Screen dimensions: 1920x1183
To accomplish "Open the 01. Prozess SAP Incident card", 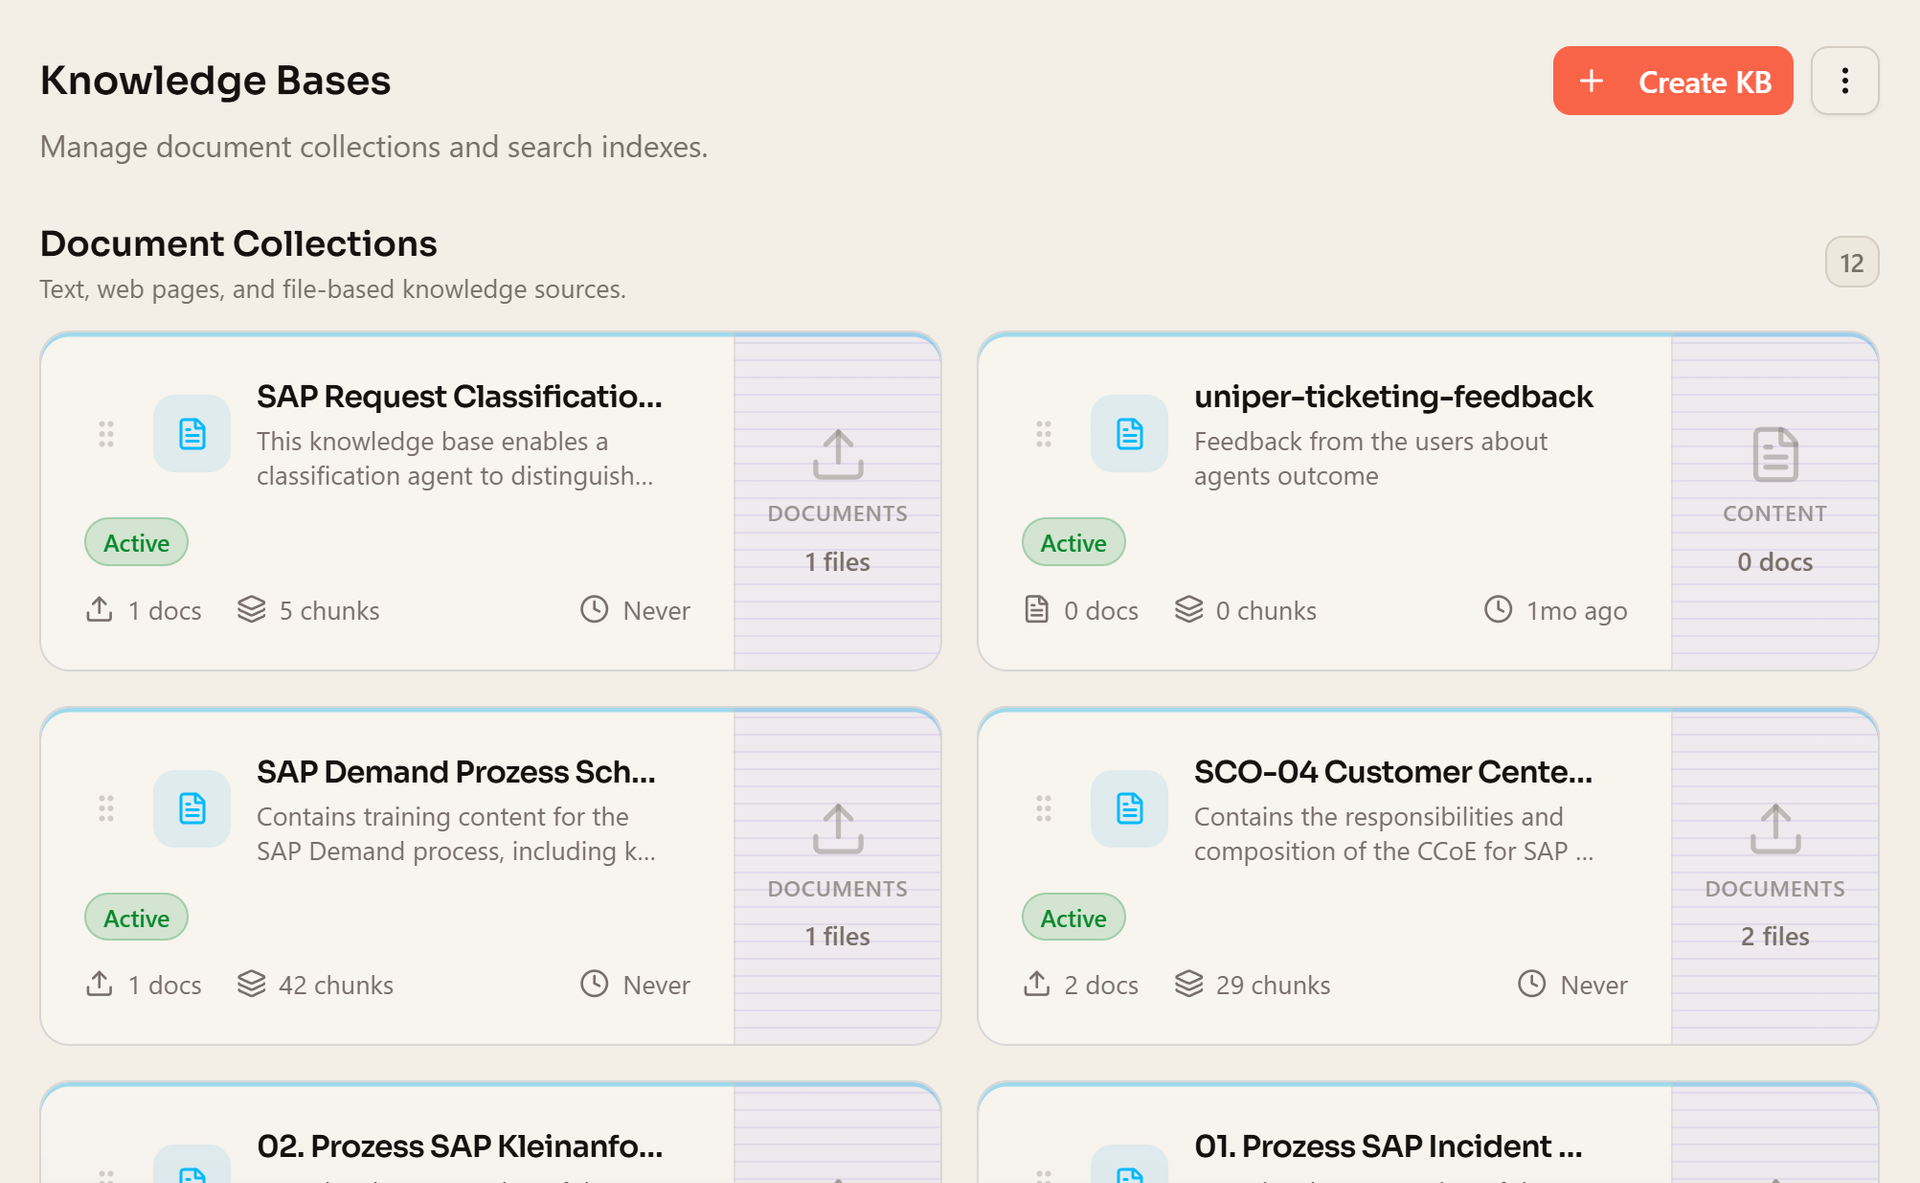I will [1428, 1133].
